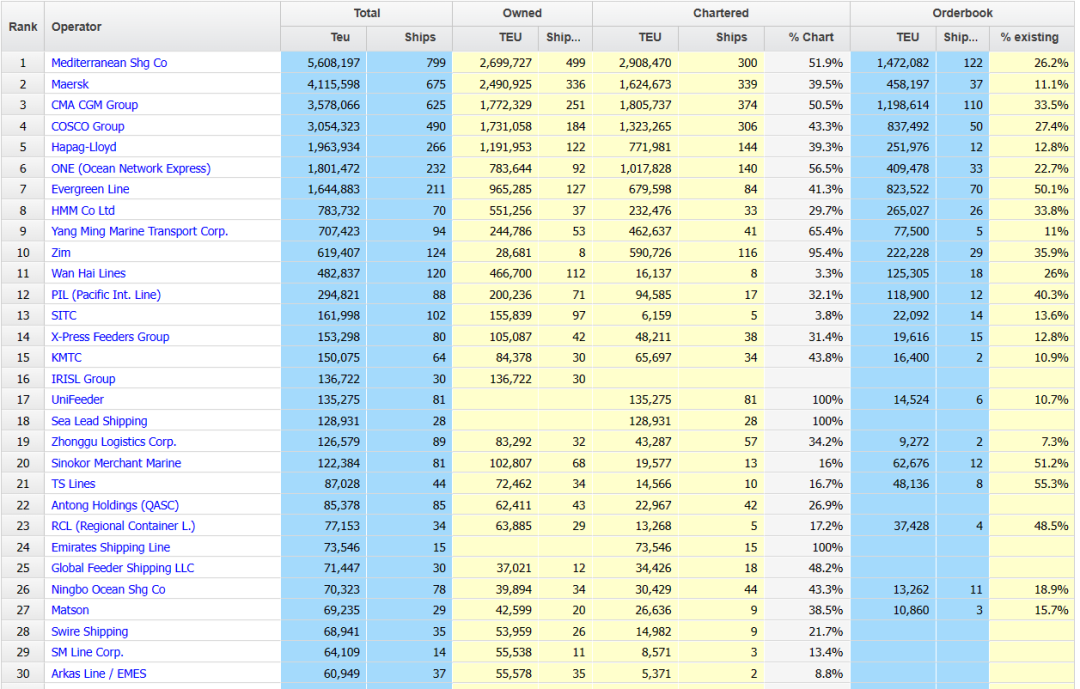Click Ningbo Ocean Shg Co link
Image resolution: width=1080 pixels, height=689 pixels.
[108, 588]
